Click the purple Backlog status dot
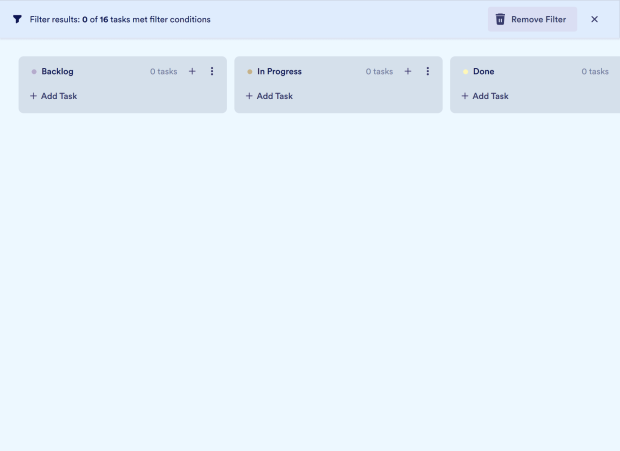 34,72
